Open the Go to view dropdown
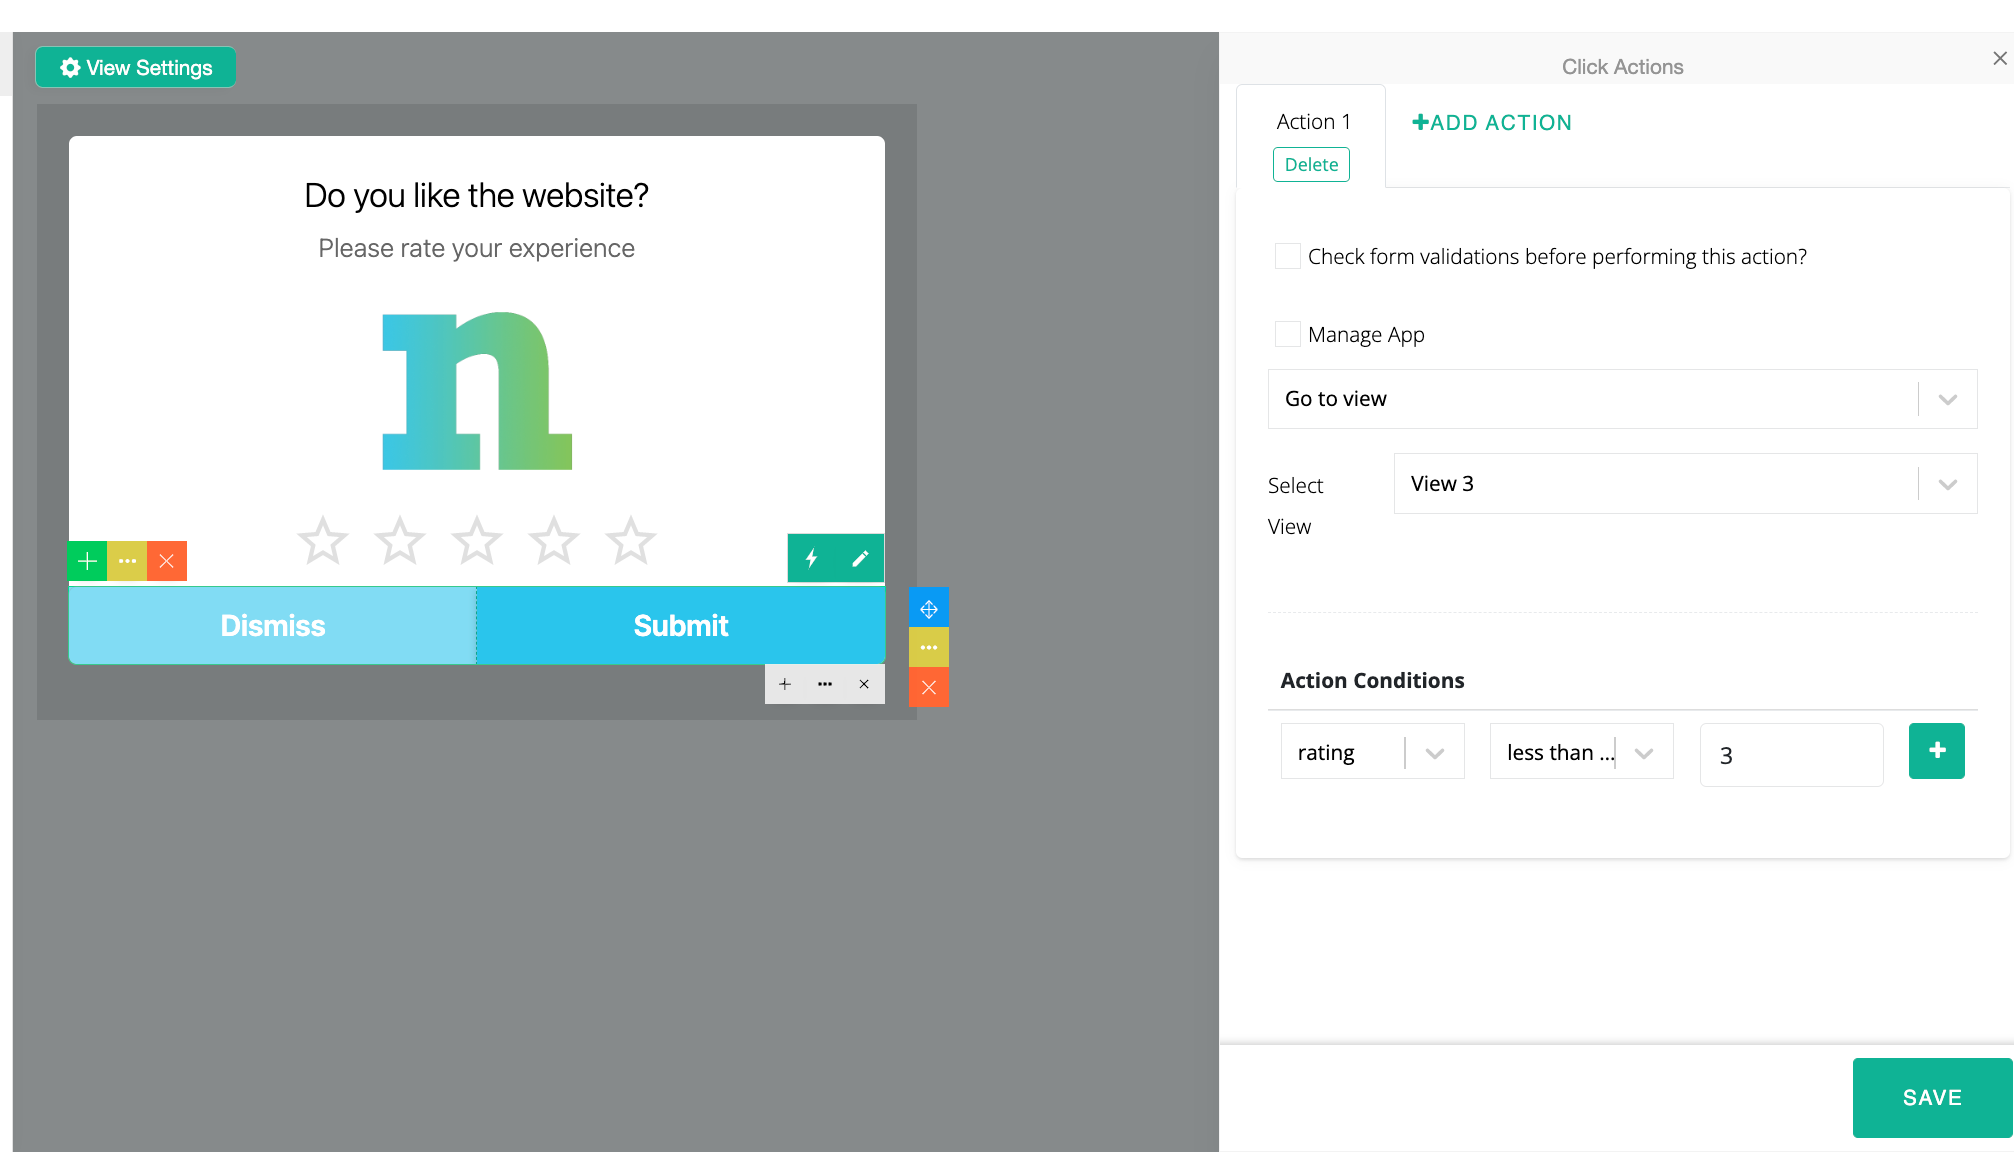2014x1172 pixels. [x=1621, y=399]
